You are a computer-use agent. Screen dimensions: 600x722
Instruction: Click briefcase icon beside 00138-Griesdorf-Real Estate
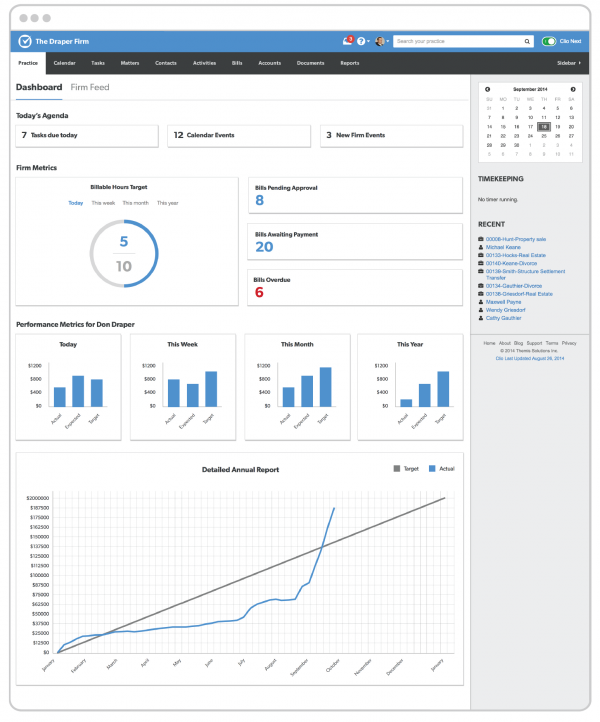[481, 294]
